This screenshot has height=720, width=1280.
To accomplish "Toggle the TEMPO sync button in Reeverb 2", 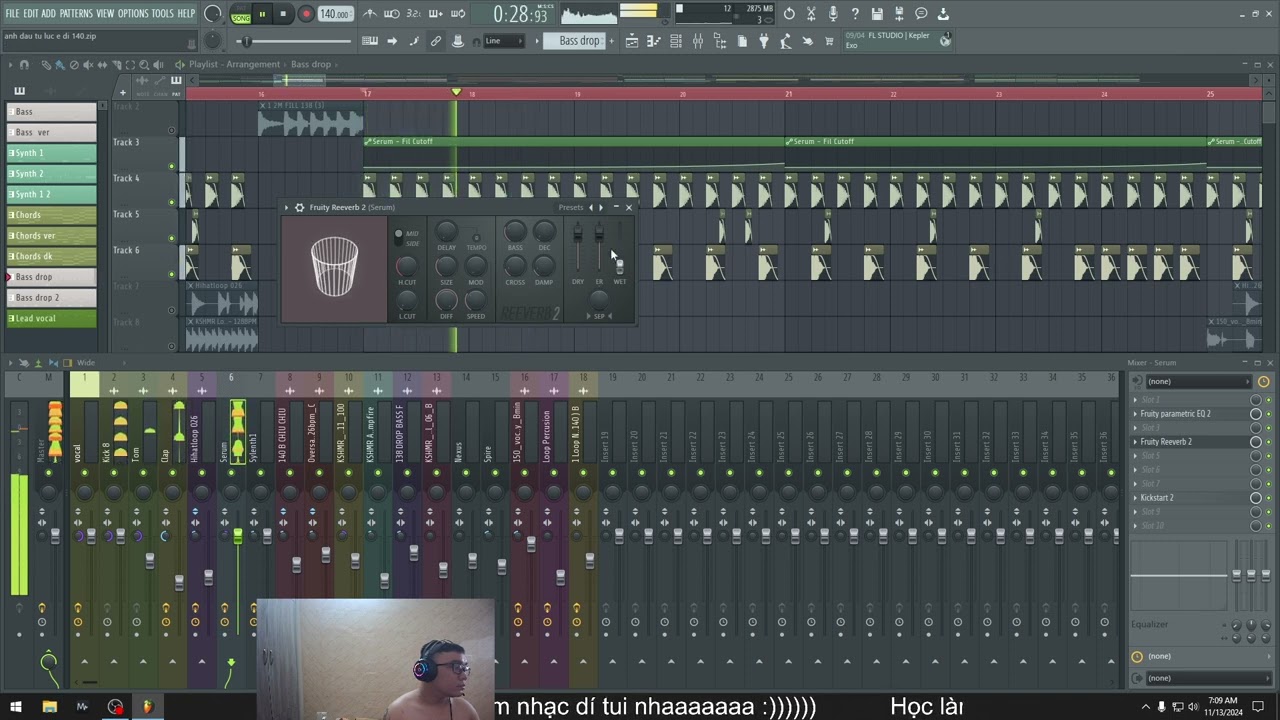I will pyautogui.click(x=476, y=238).
